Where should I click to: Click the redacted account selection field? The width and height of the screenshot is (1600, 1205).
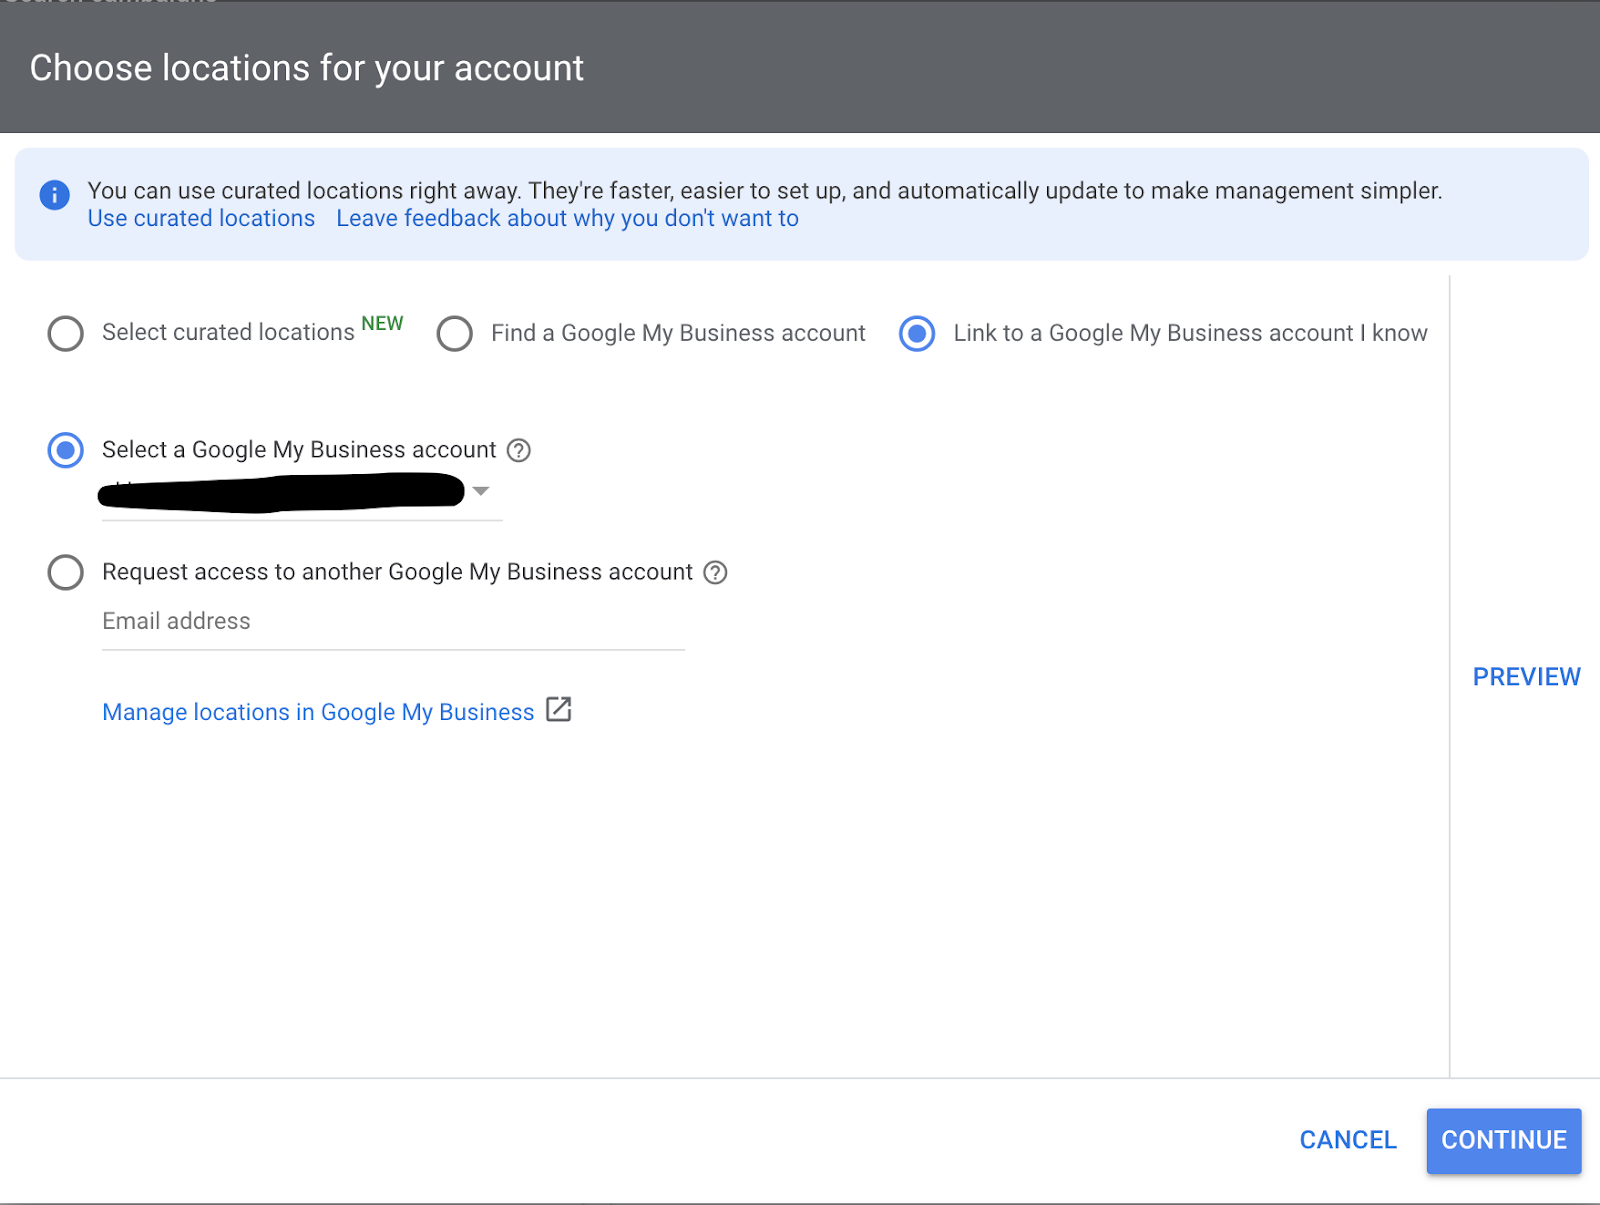point(280,492)
